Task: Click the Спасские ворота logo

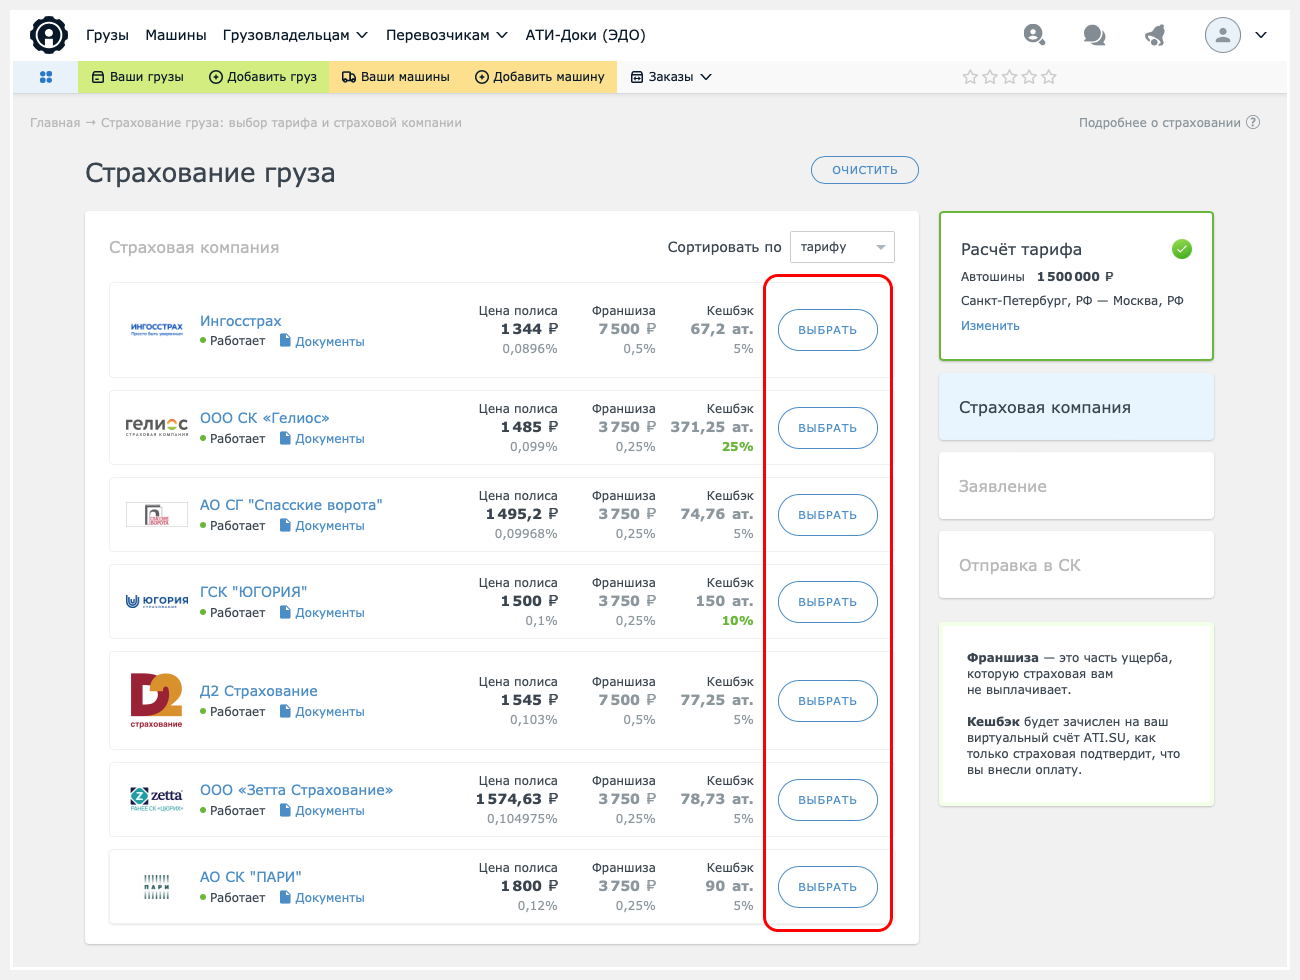Action: click(157, 514)
